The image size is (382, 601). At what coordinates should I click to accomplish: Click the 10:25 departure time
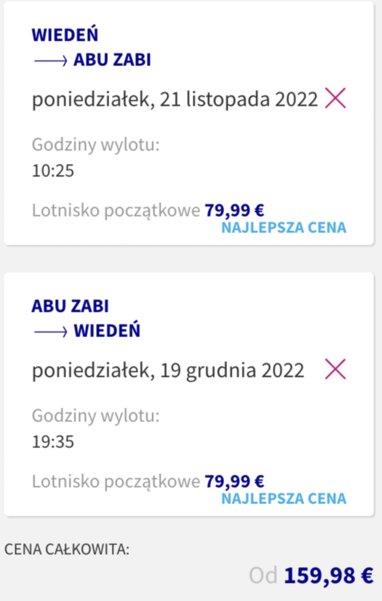53,171
